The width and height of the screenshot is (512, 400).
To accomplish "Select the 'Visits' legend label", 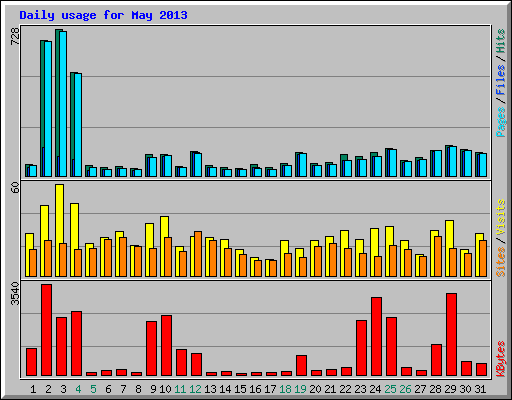I will pyautogui.click(x=500, y=217).
